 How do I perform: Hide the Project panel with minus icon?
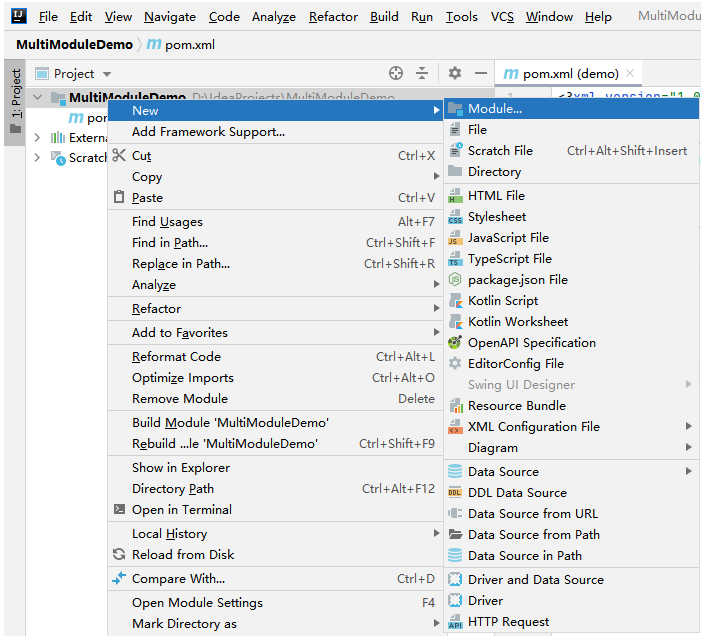[x=481, y=73]
